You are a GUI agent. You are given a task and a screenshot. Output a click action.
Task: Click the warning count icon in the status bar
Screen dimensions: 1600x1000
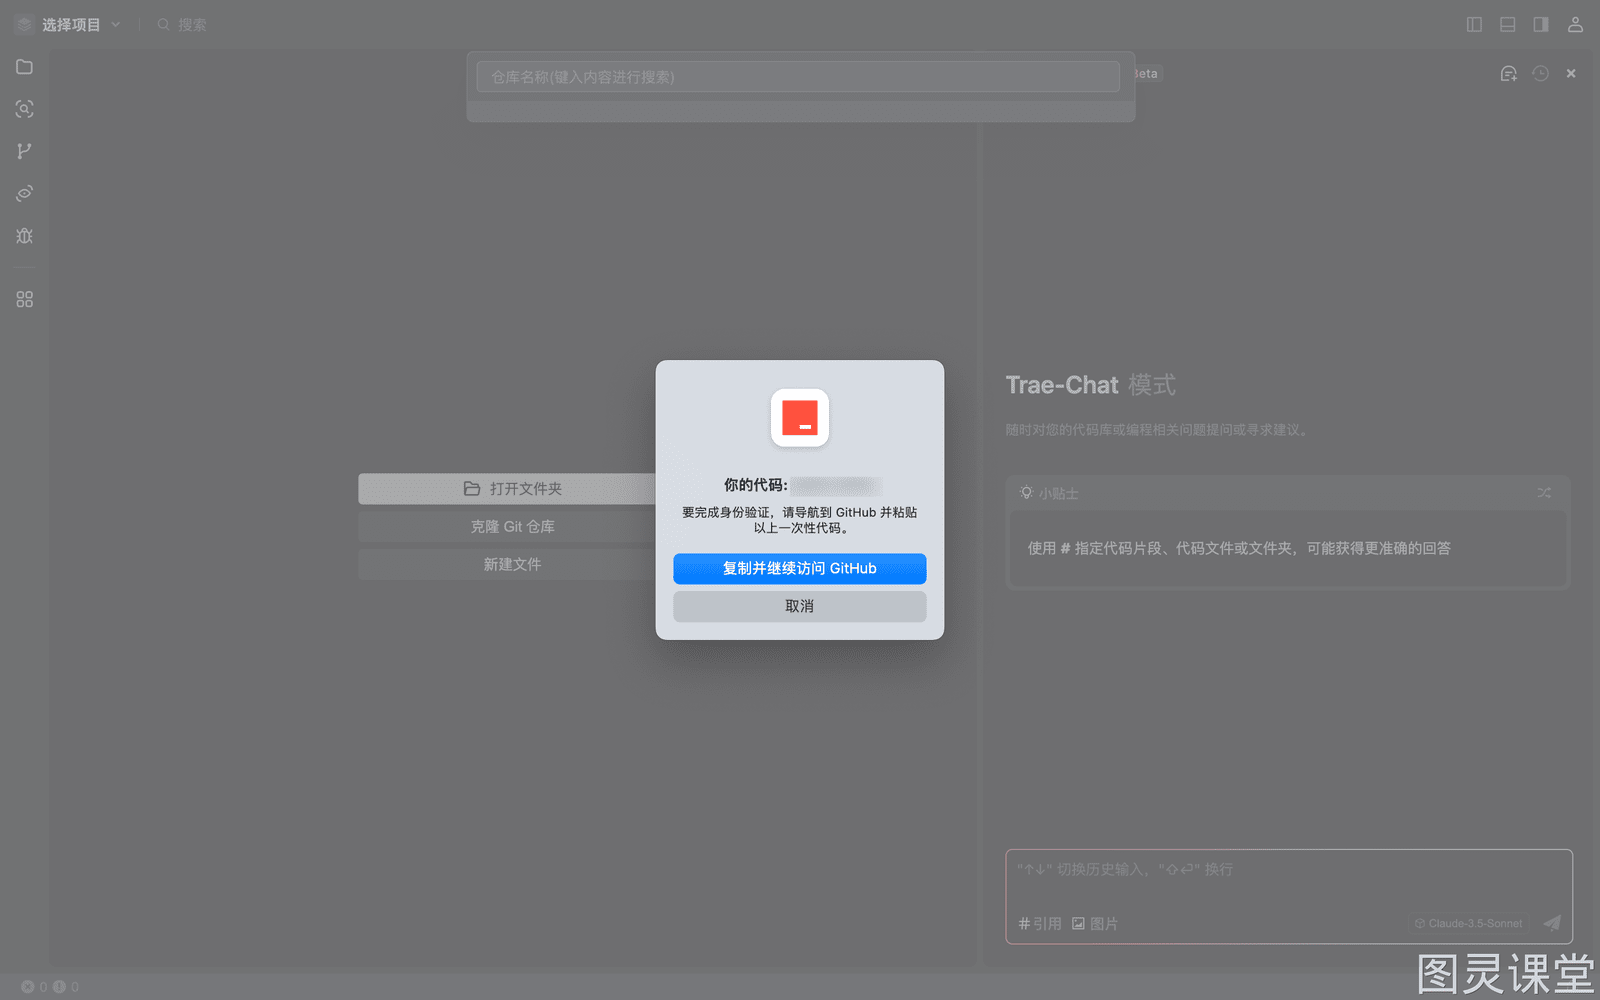(x=59, y=987)
